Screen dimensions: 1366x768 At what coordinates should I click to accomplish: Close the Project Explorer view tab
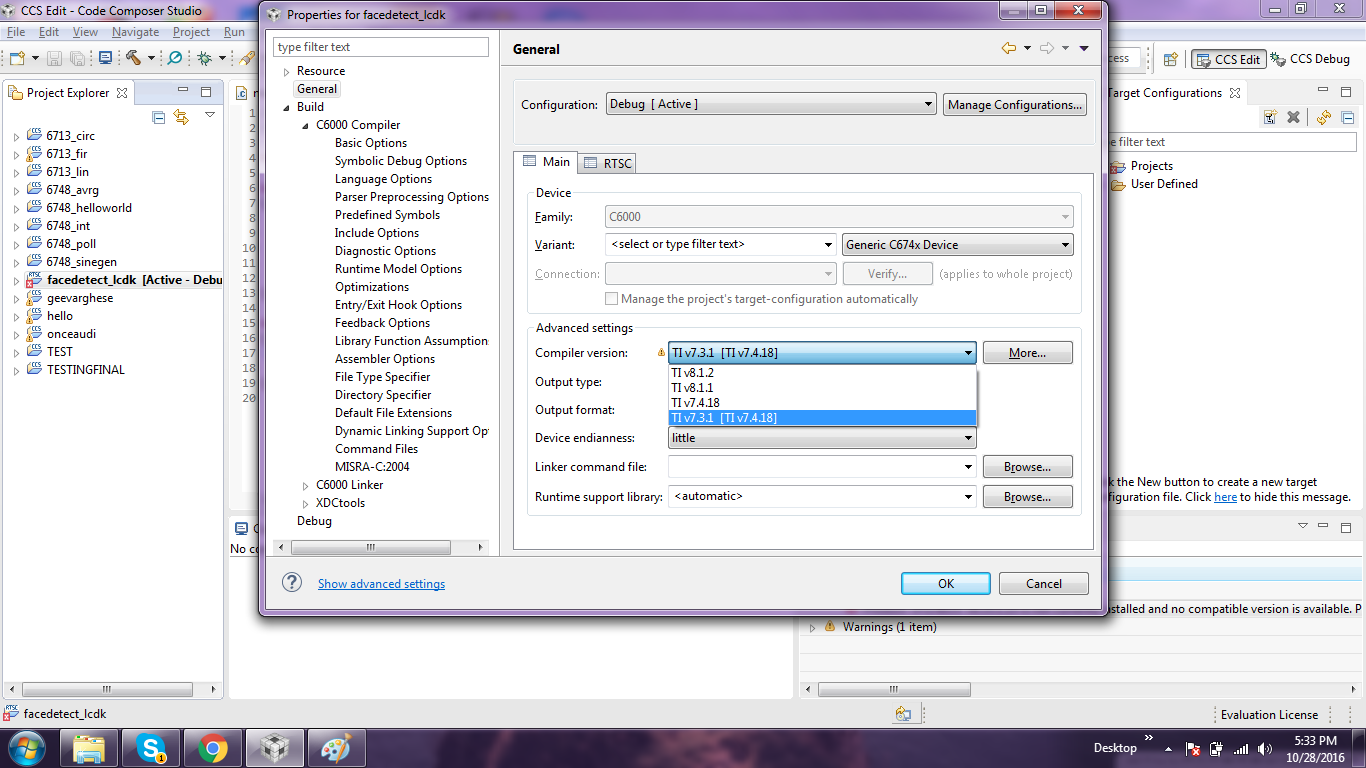tap(122, 93)
